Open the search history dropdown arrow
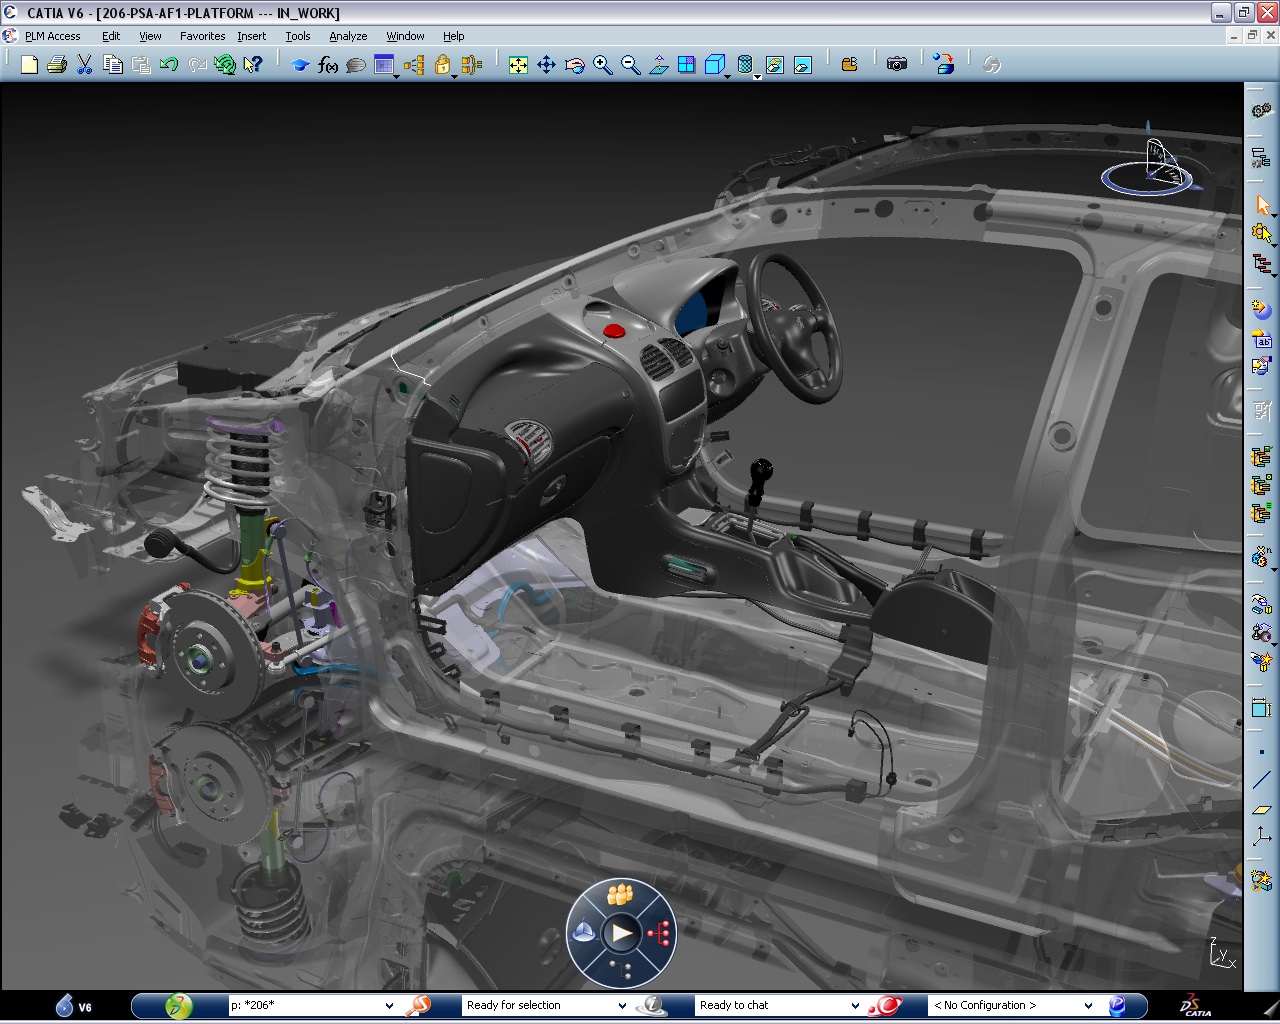This screenshot has width=1280, height=1024. [x=389, y=1005]
